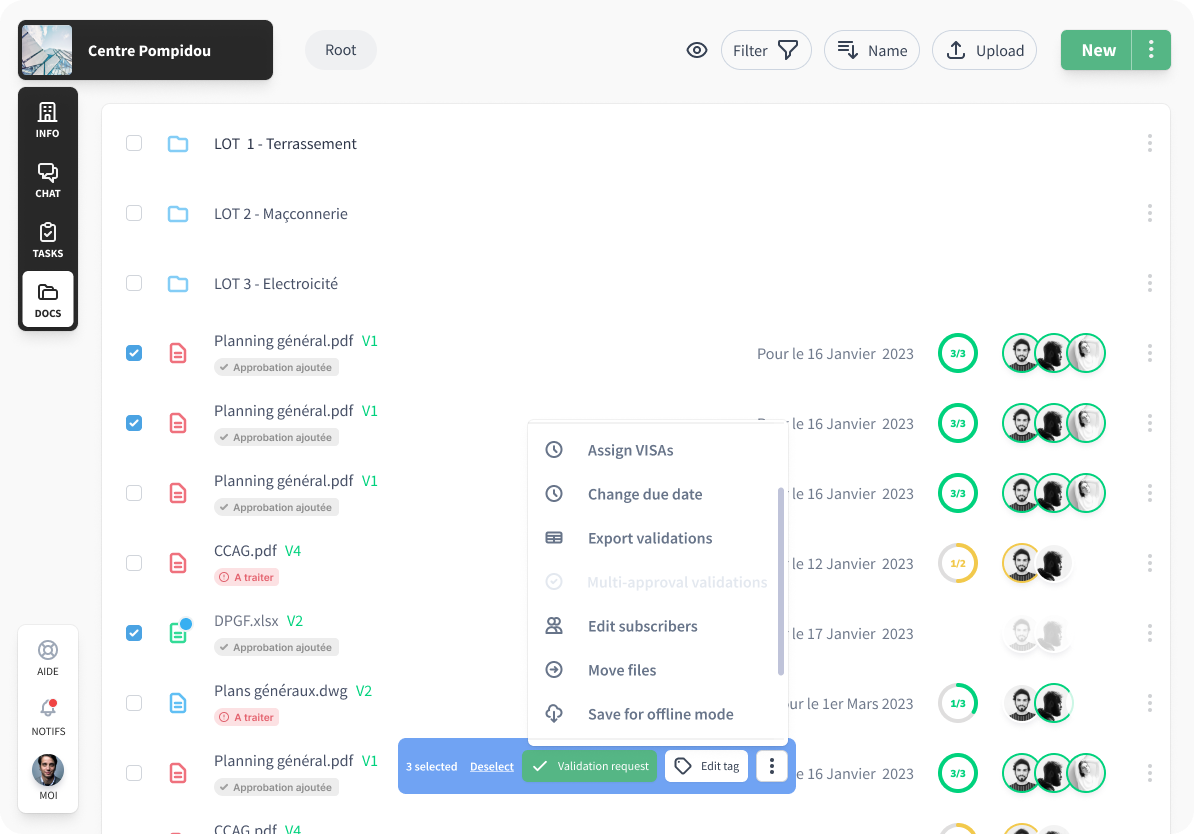Expand options next to New button
The width and height of the screenshot is (1194, 834).
(1151, 50)
